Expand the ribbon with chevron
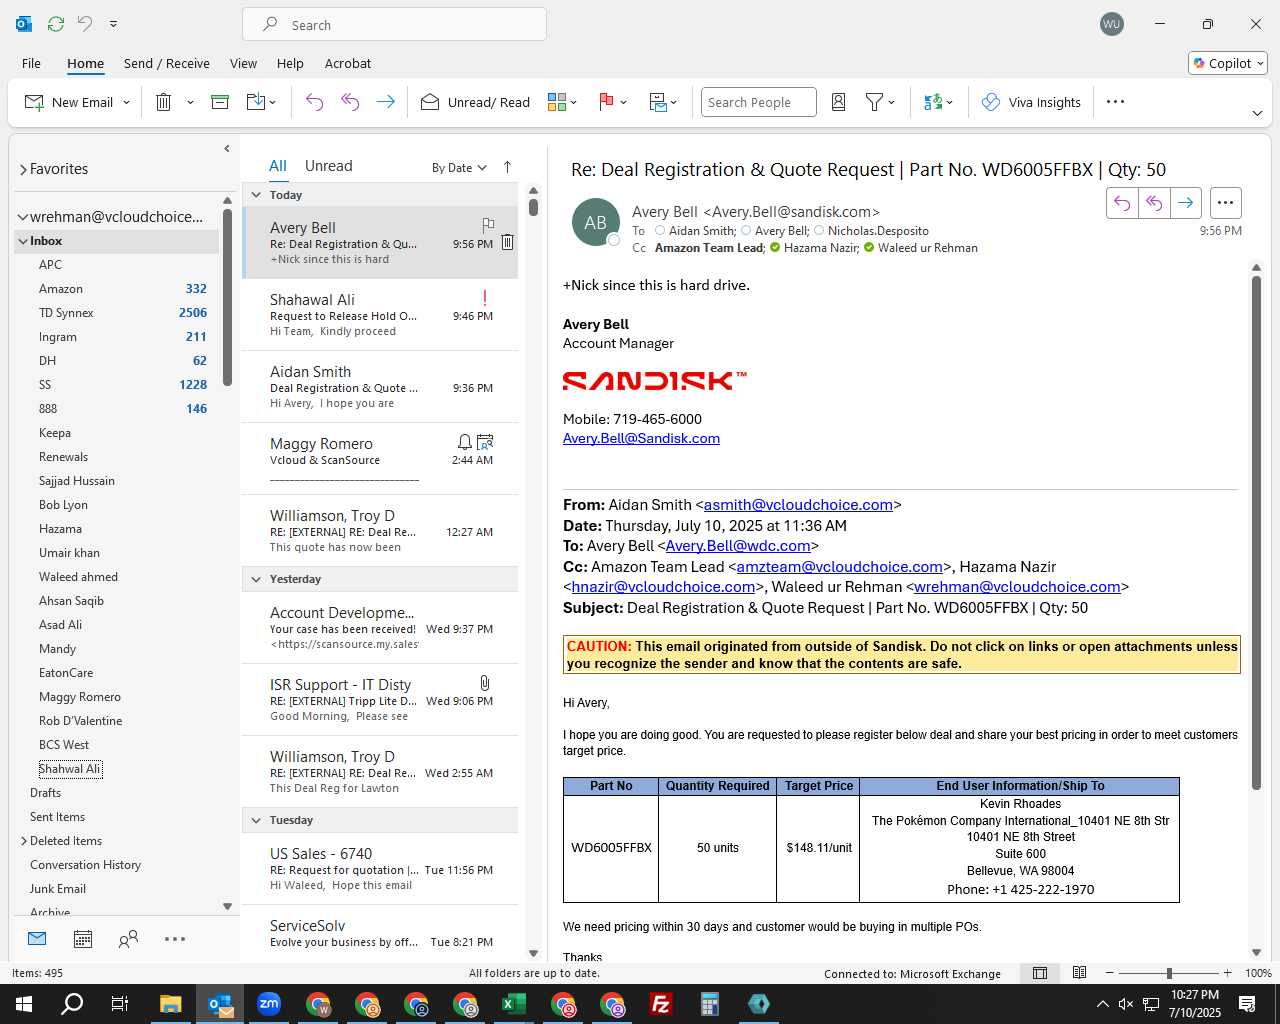Viewport: 1280px width, 1024px height. click(x=1257, y=114)
